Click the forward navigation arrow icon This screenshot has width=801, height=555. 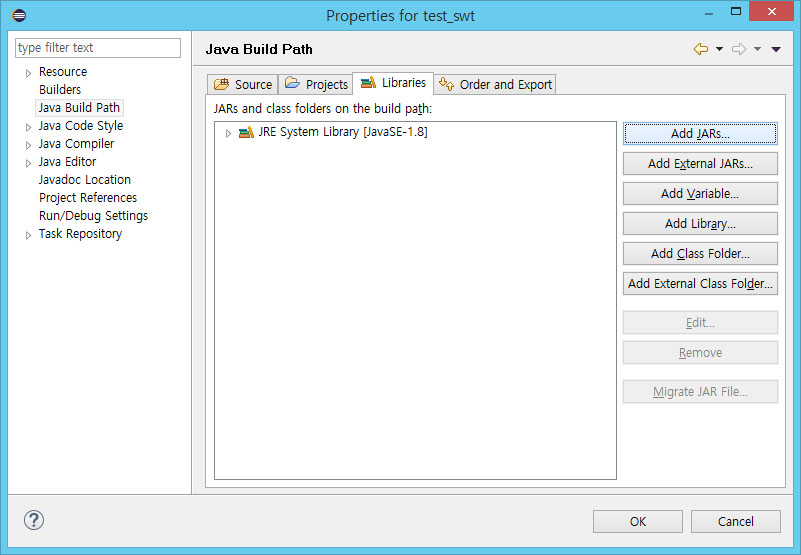(739, 49)
